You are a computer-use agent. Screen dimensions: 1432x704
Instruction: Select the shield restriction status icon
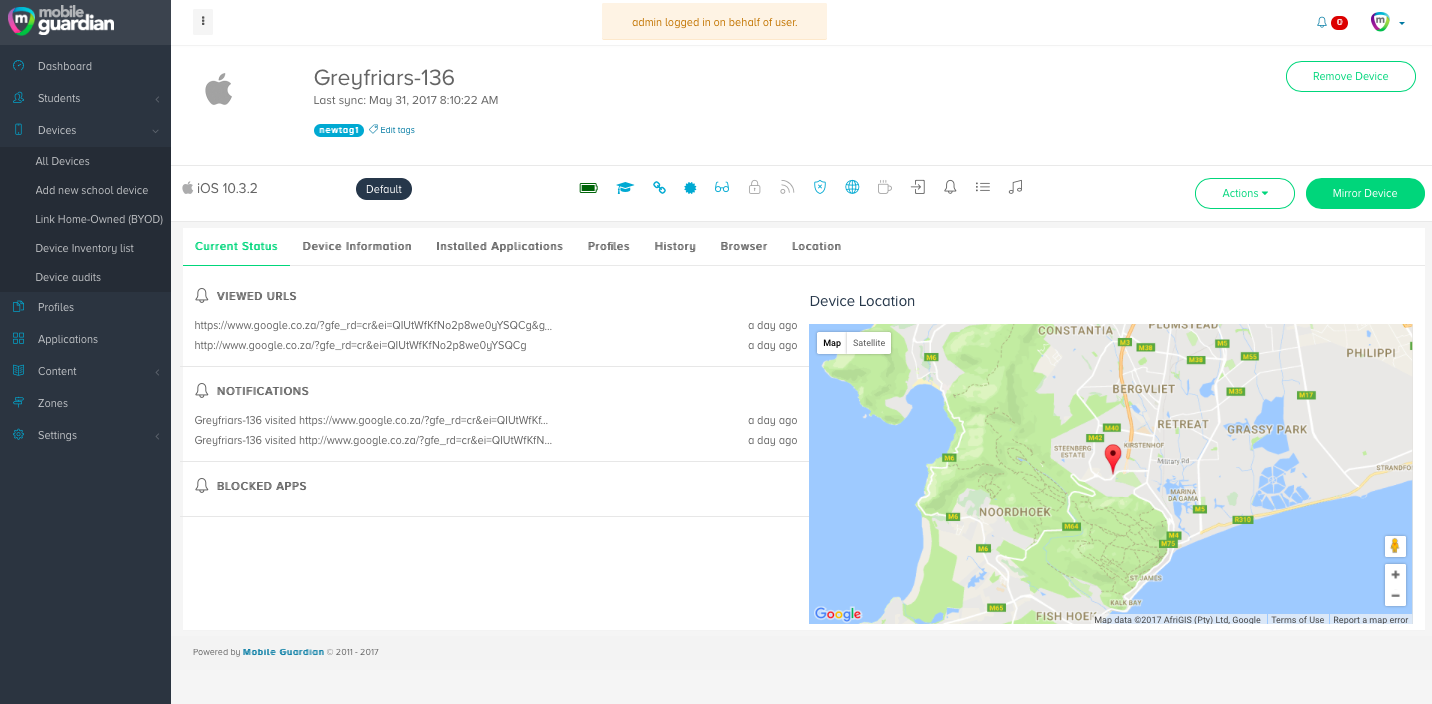pos(820,187)
